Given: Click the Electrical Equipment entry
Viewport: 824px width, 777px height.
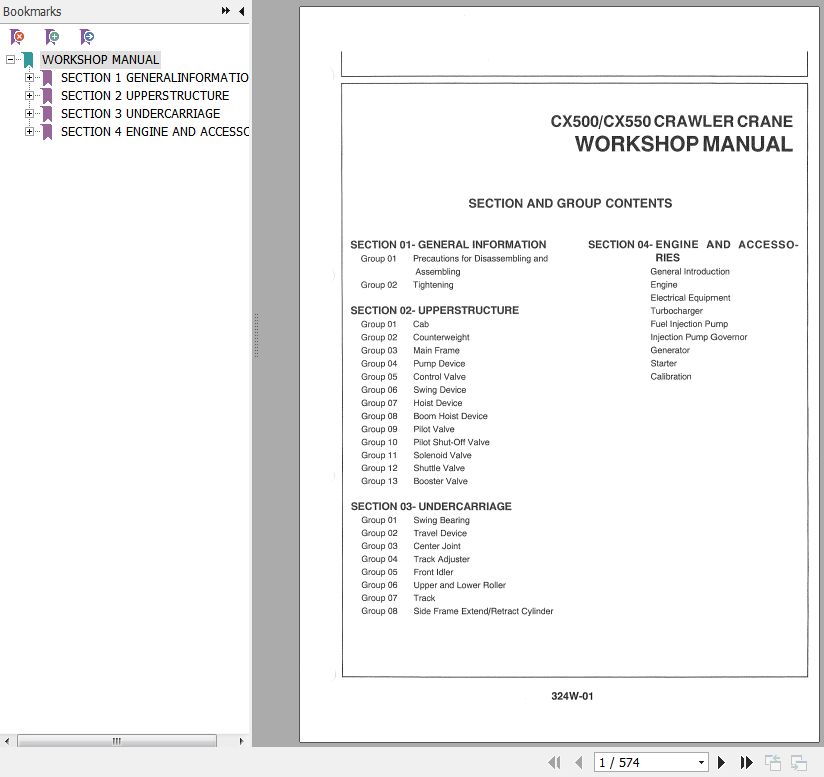Looking at the screenshot, I should (690, 298).
